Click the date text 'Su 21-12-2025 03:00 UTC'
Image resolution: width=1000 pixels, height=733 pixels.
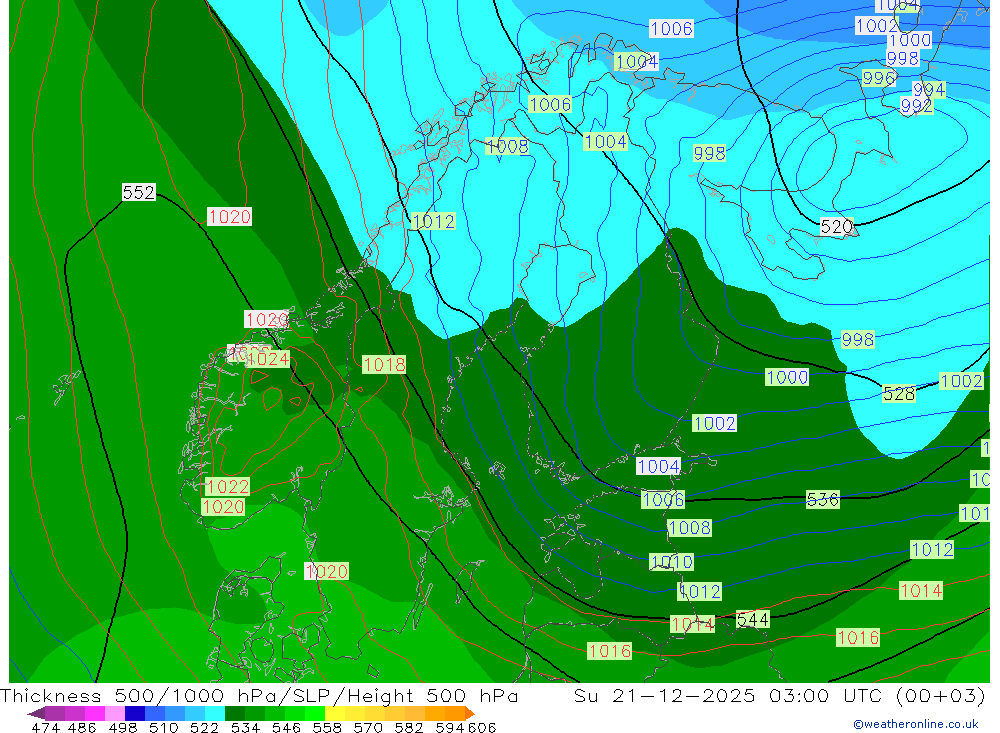point(731,695)
